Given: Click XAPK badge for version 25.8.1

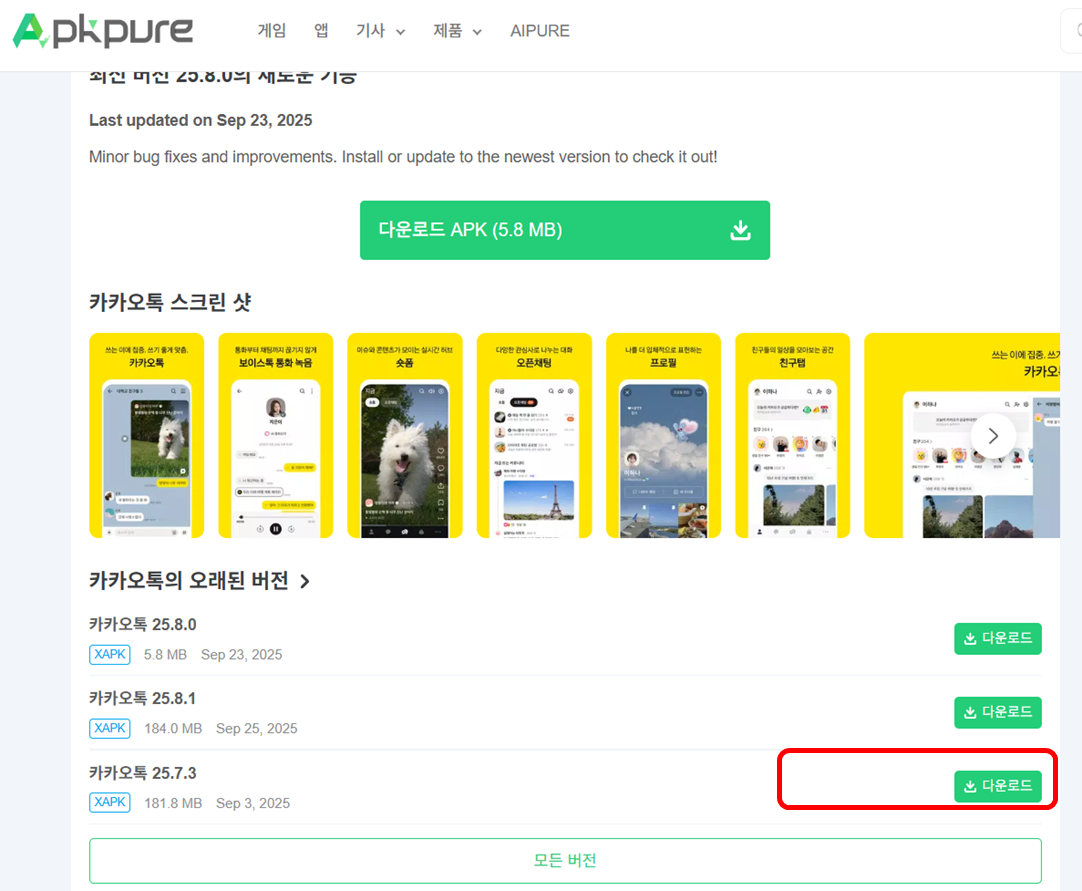Looking at the screenshot, I should pyautogui.click(x=110, y=728).
